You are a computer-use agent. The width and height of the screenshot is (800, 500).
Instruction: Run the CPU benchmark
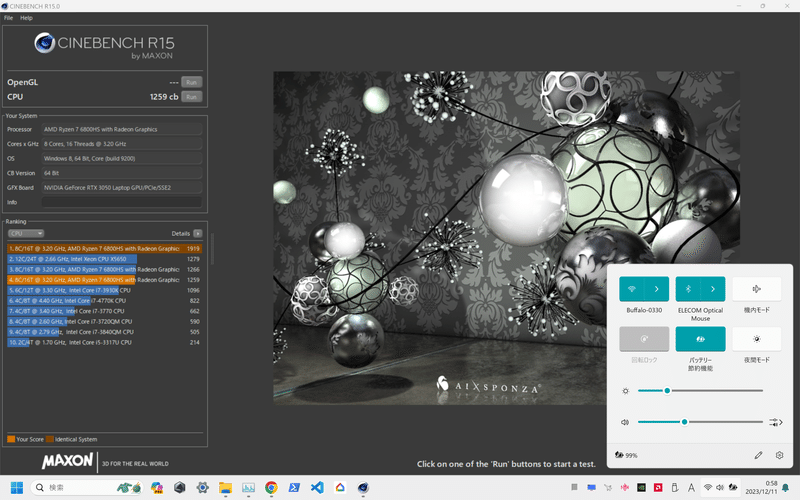click(191, 97)
